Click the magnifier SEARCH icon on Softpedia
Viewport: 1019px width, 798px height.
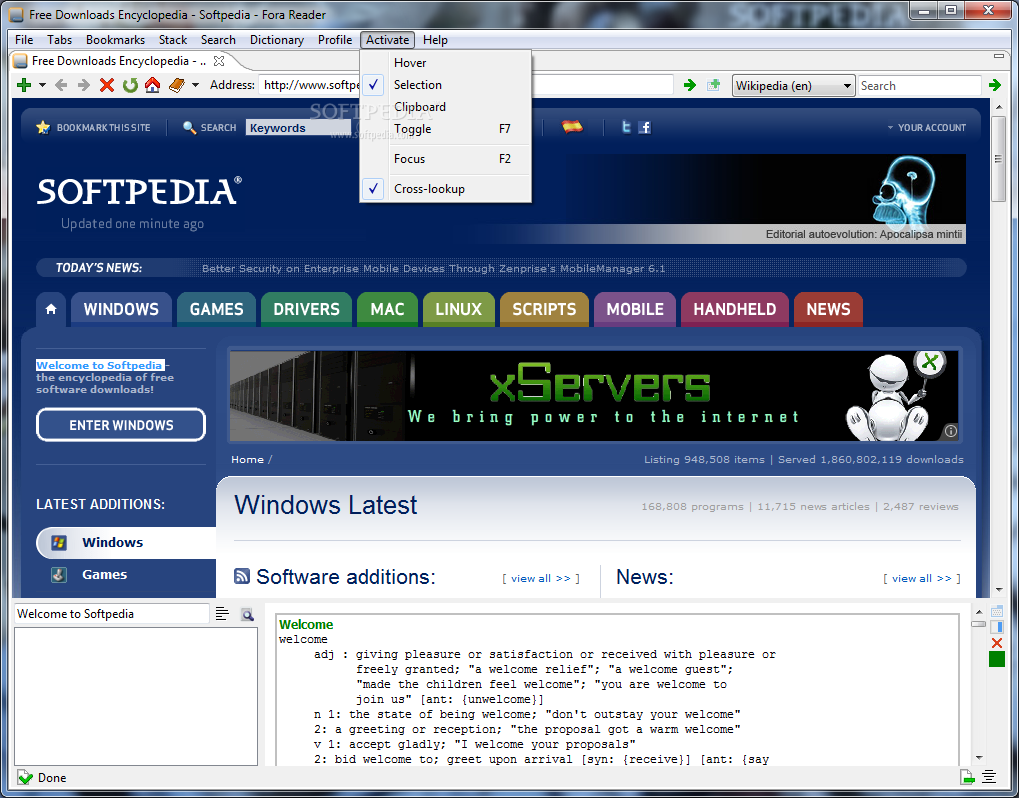click(x=189, y=127)
